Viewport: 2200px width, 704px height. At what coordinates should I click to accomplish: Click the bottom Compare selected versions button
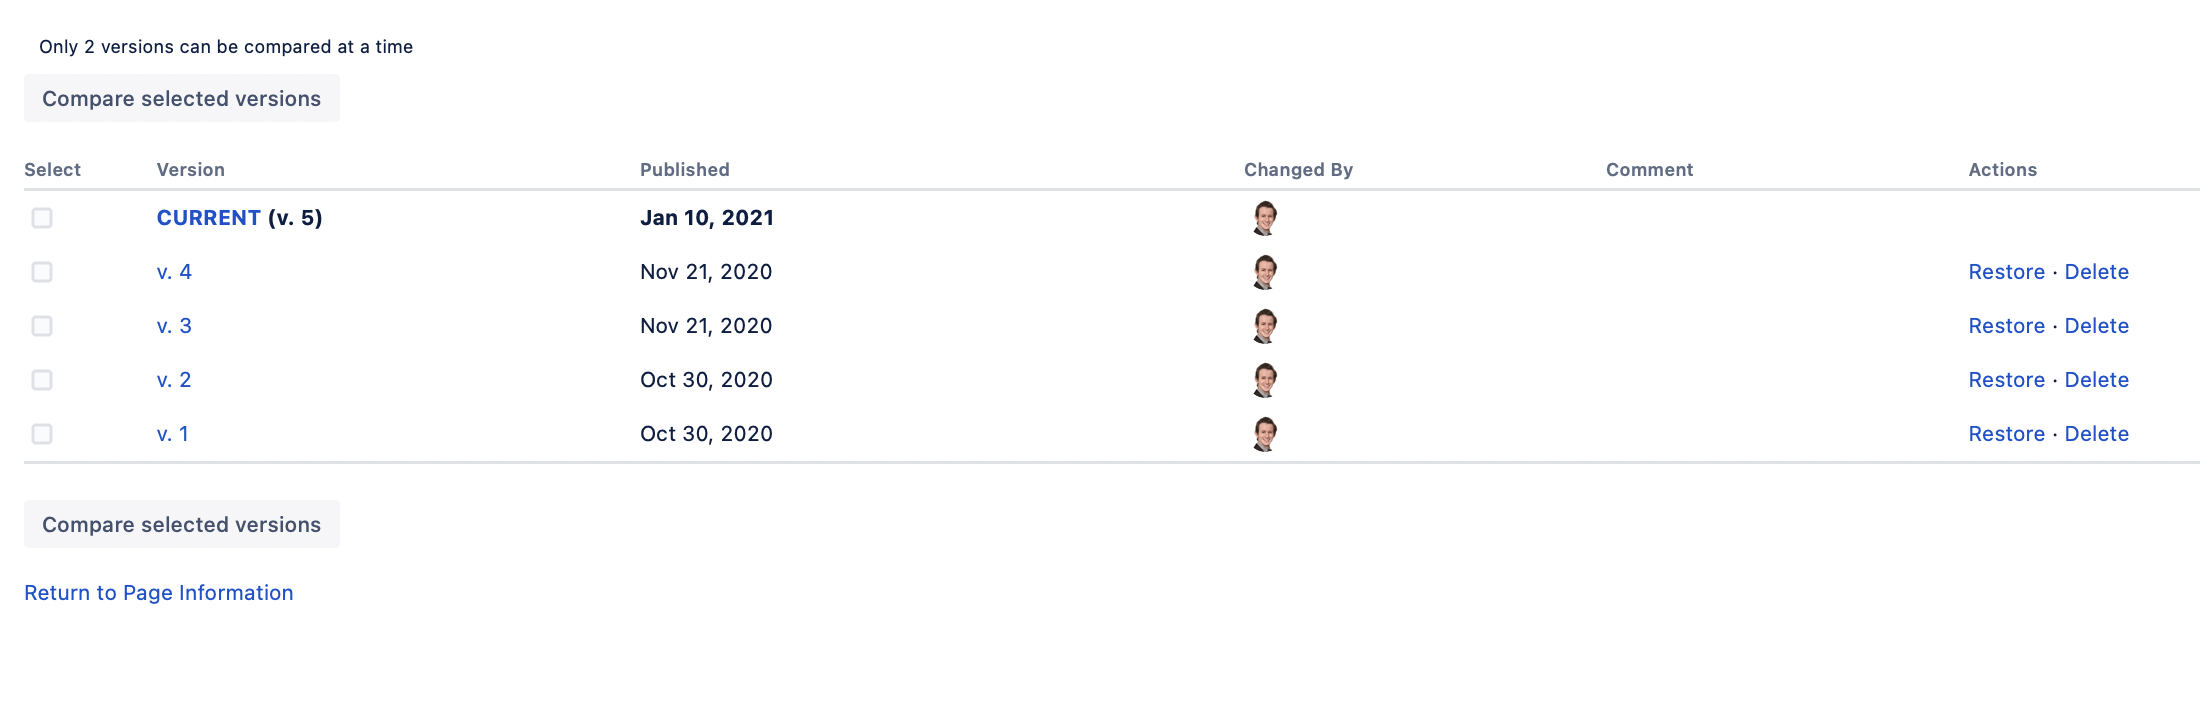point(181,523)
